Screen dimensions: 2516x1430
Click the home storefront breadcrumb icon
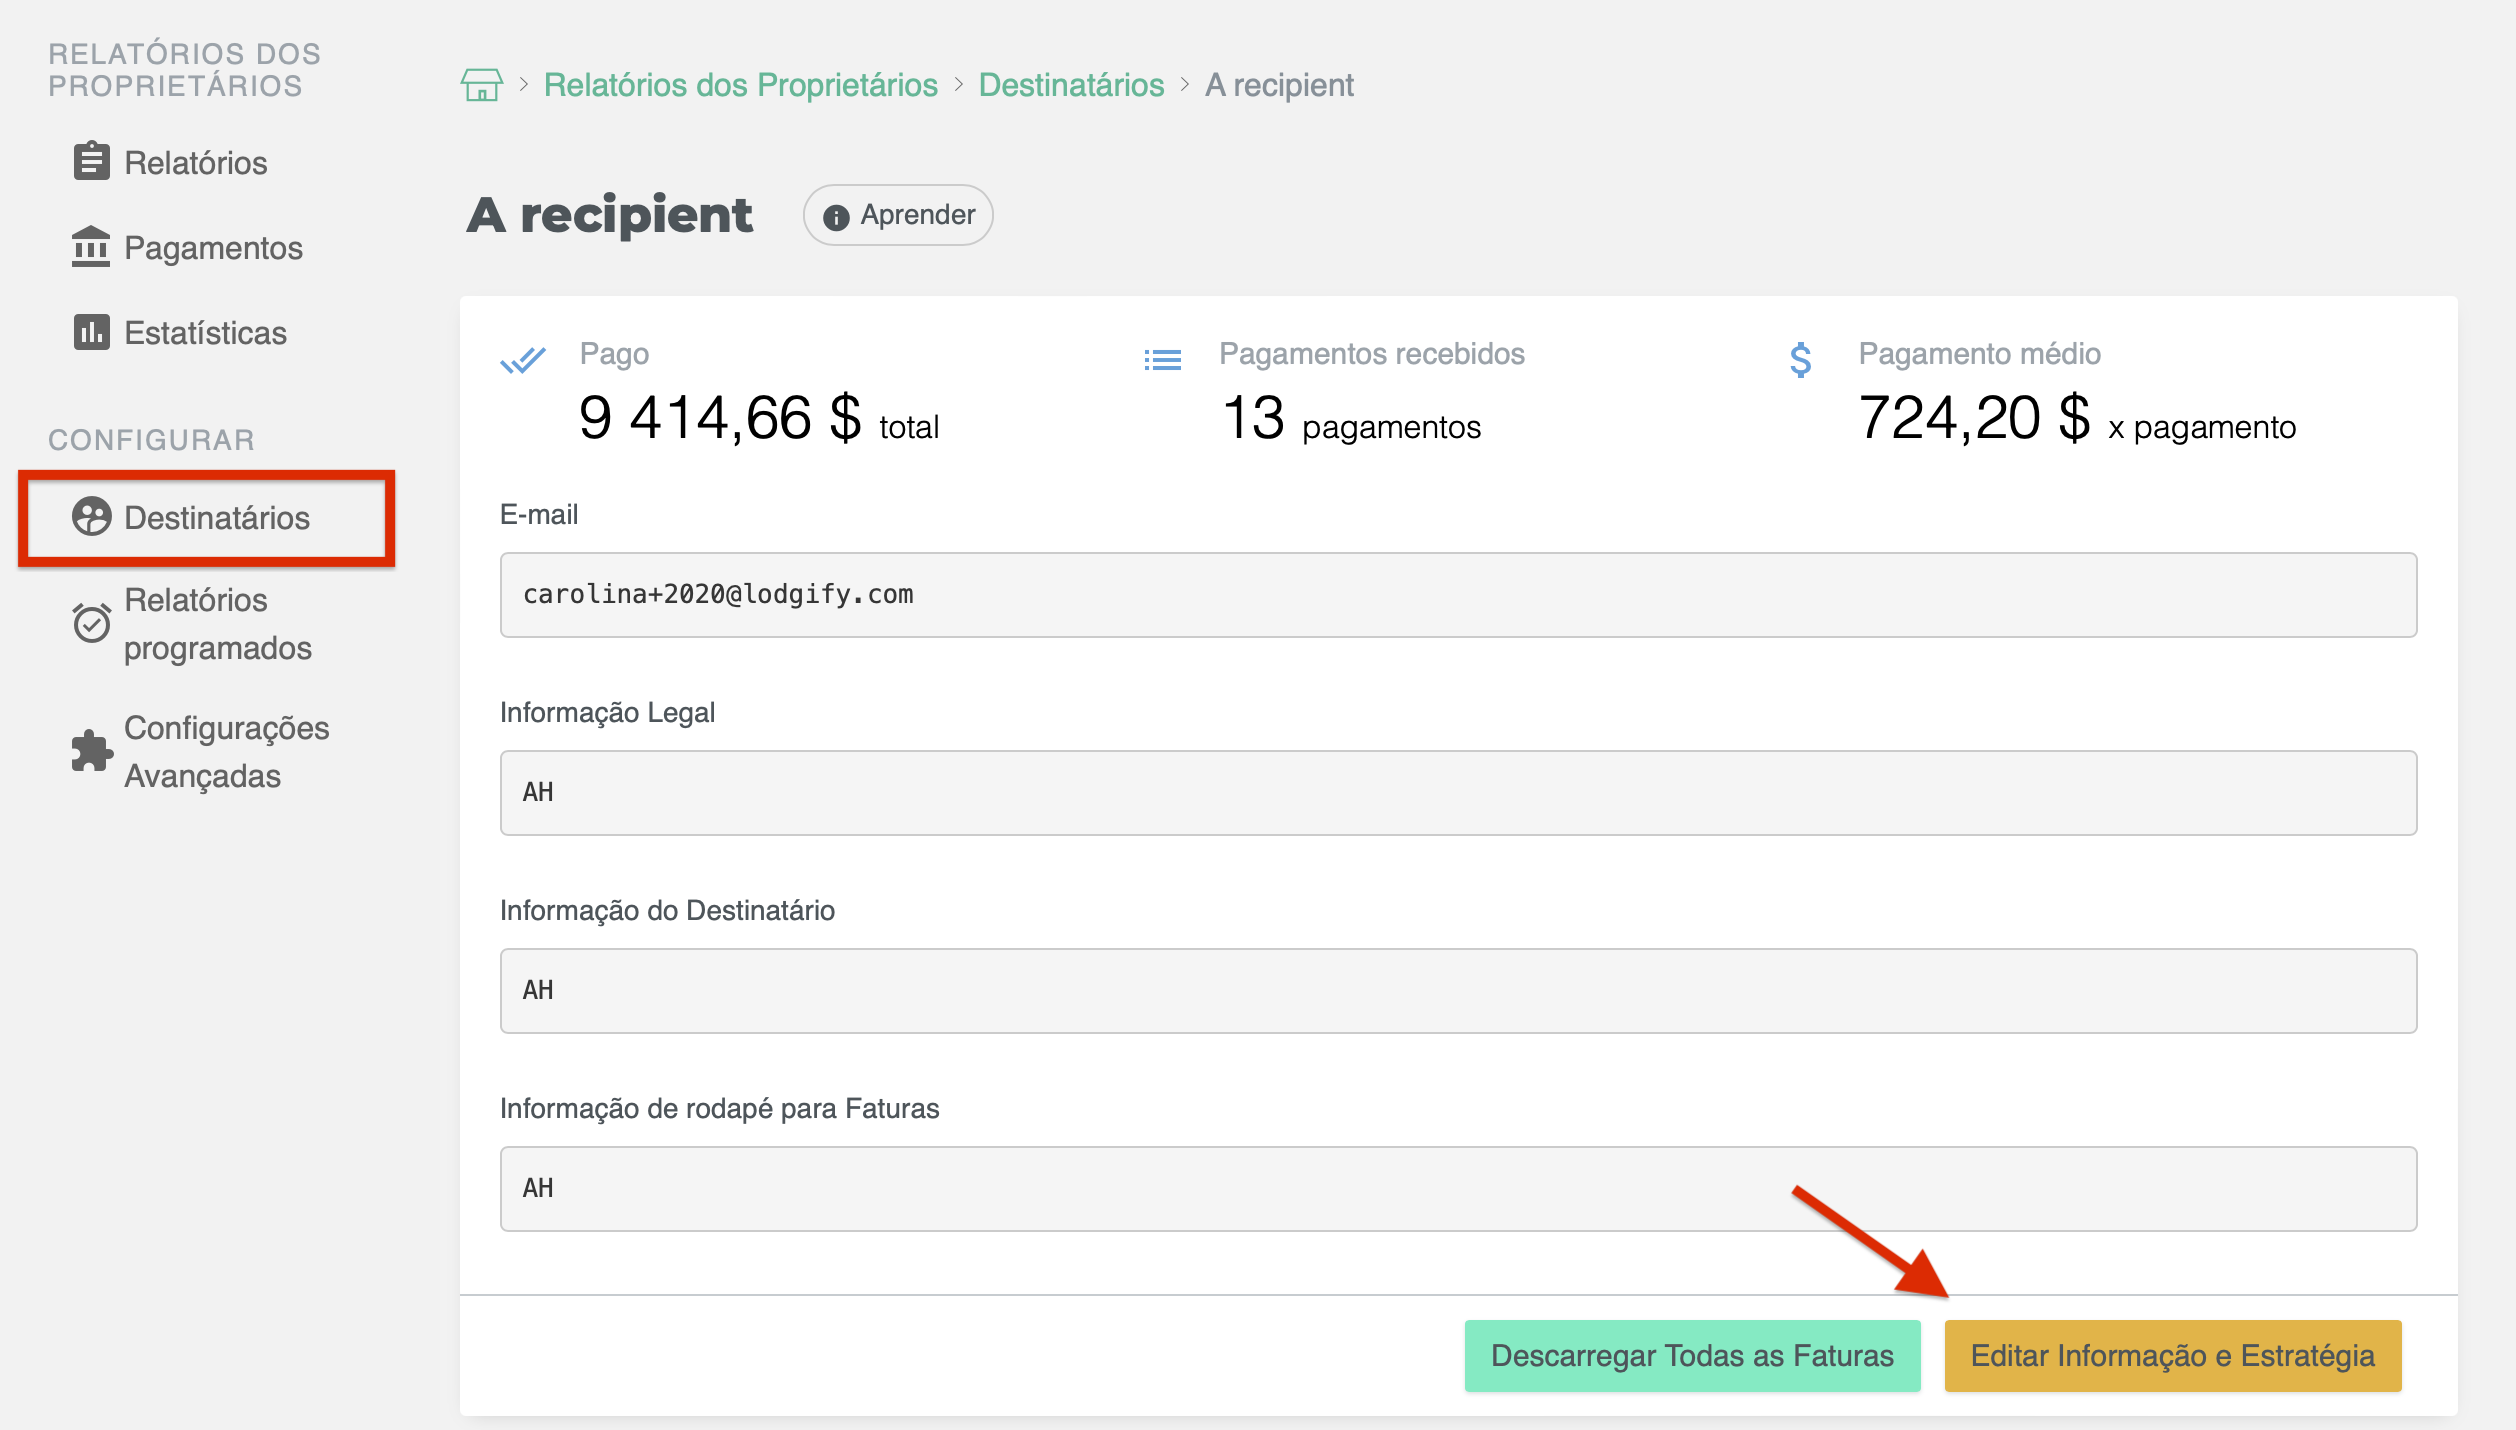click(481, 85)
